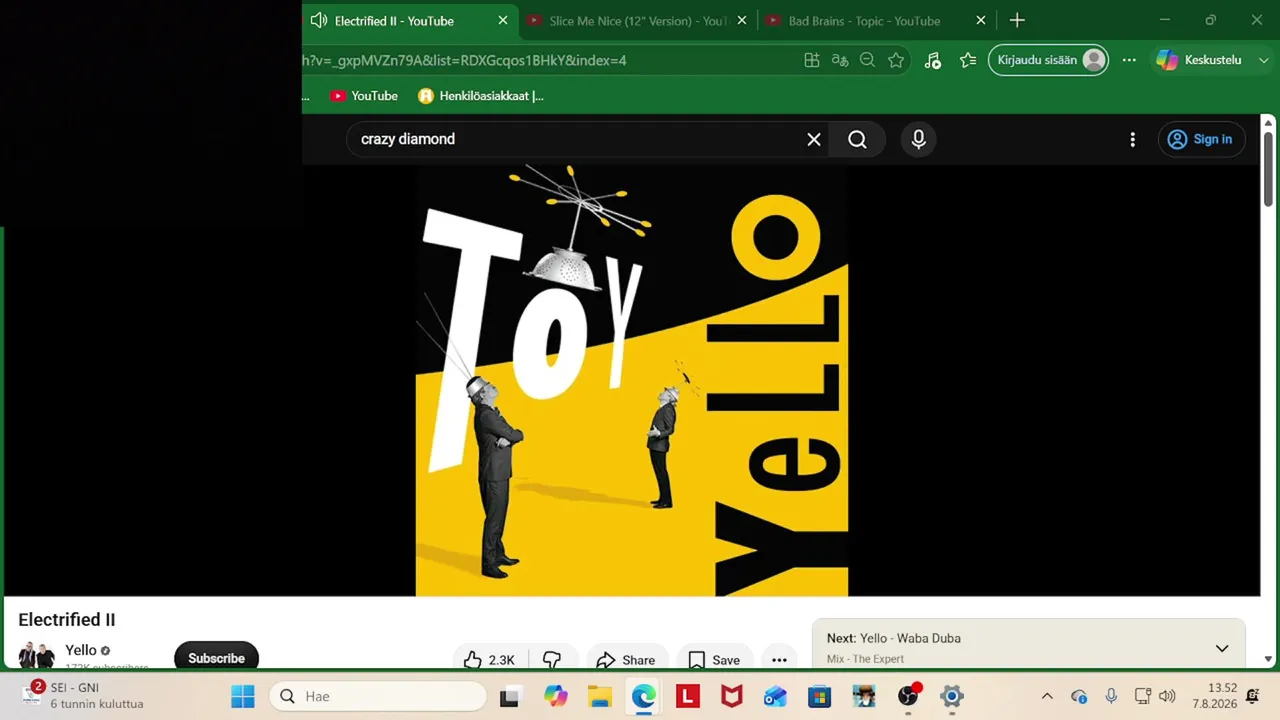Open the Windows Start menu
The height and width of the screenshot is (720, 1280).
click(x=243, y=696)
